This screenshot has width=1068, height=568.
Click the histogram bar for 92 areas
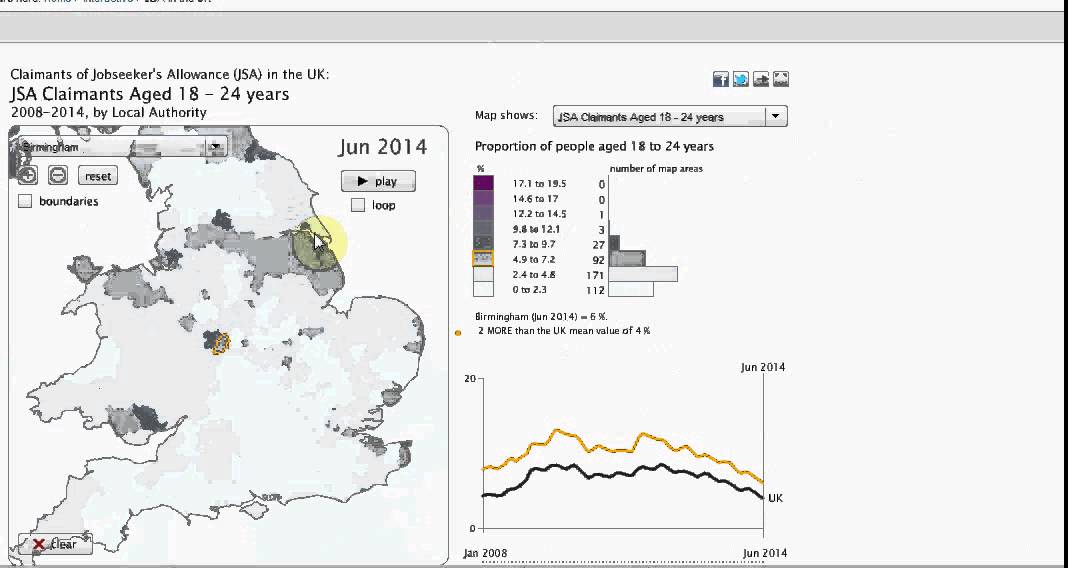click(627, 259)
